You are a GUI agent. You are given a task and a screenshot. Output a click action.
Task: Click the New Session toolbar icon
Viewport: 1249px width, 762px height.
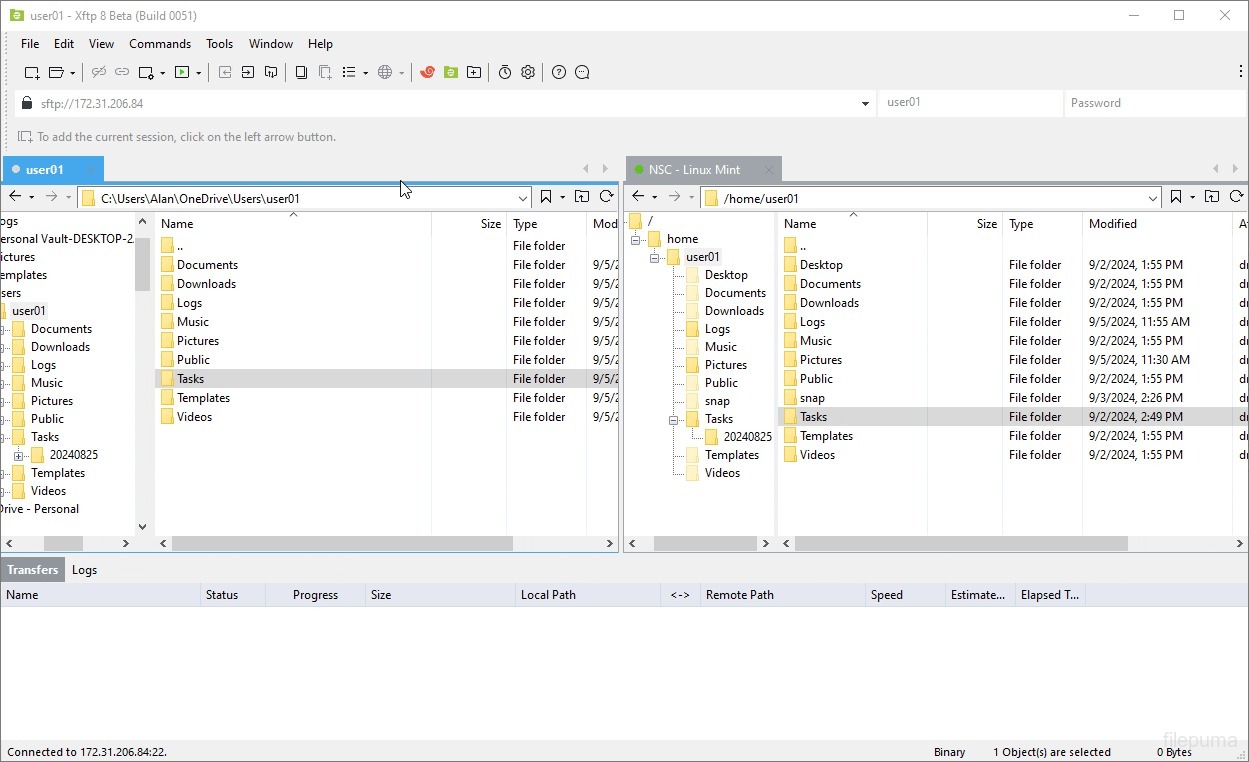(32, 72)
